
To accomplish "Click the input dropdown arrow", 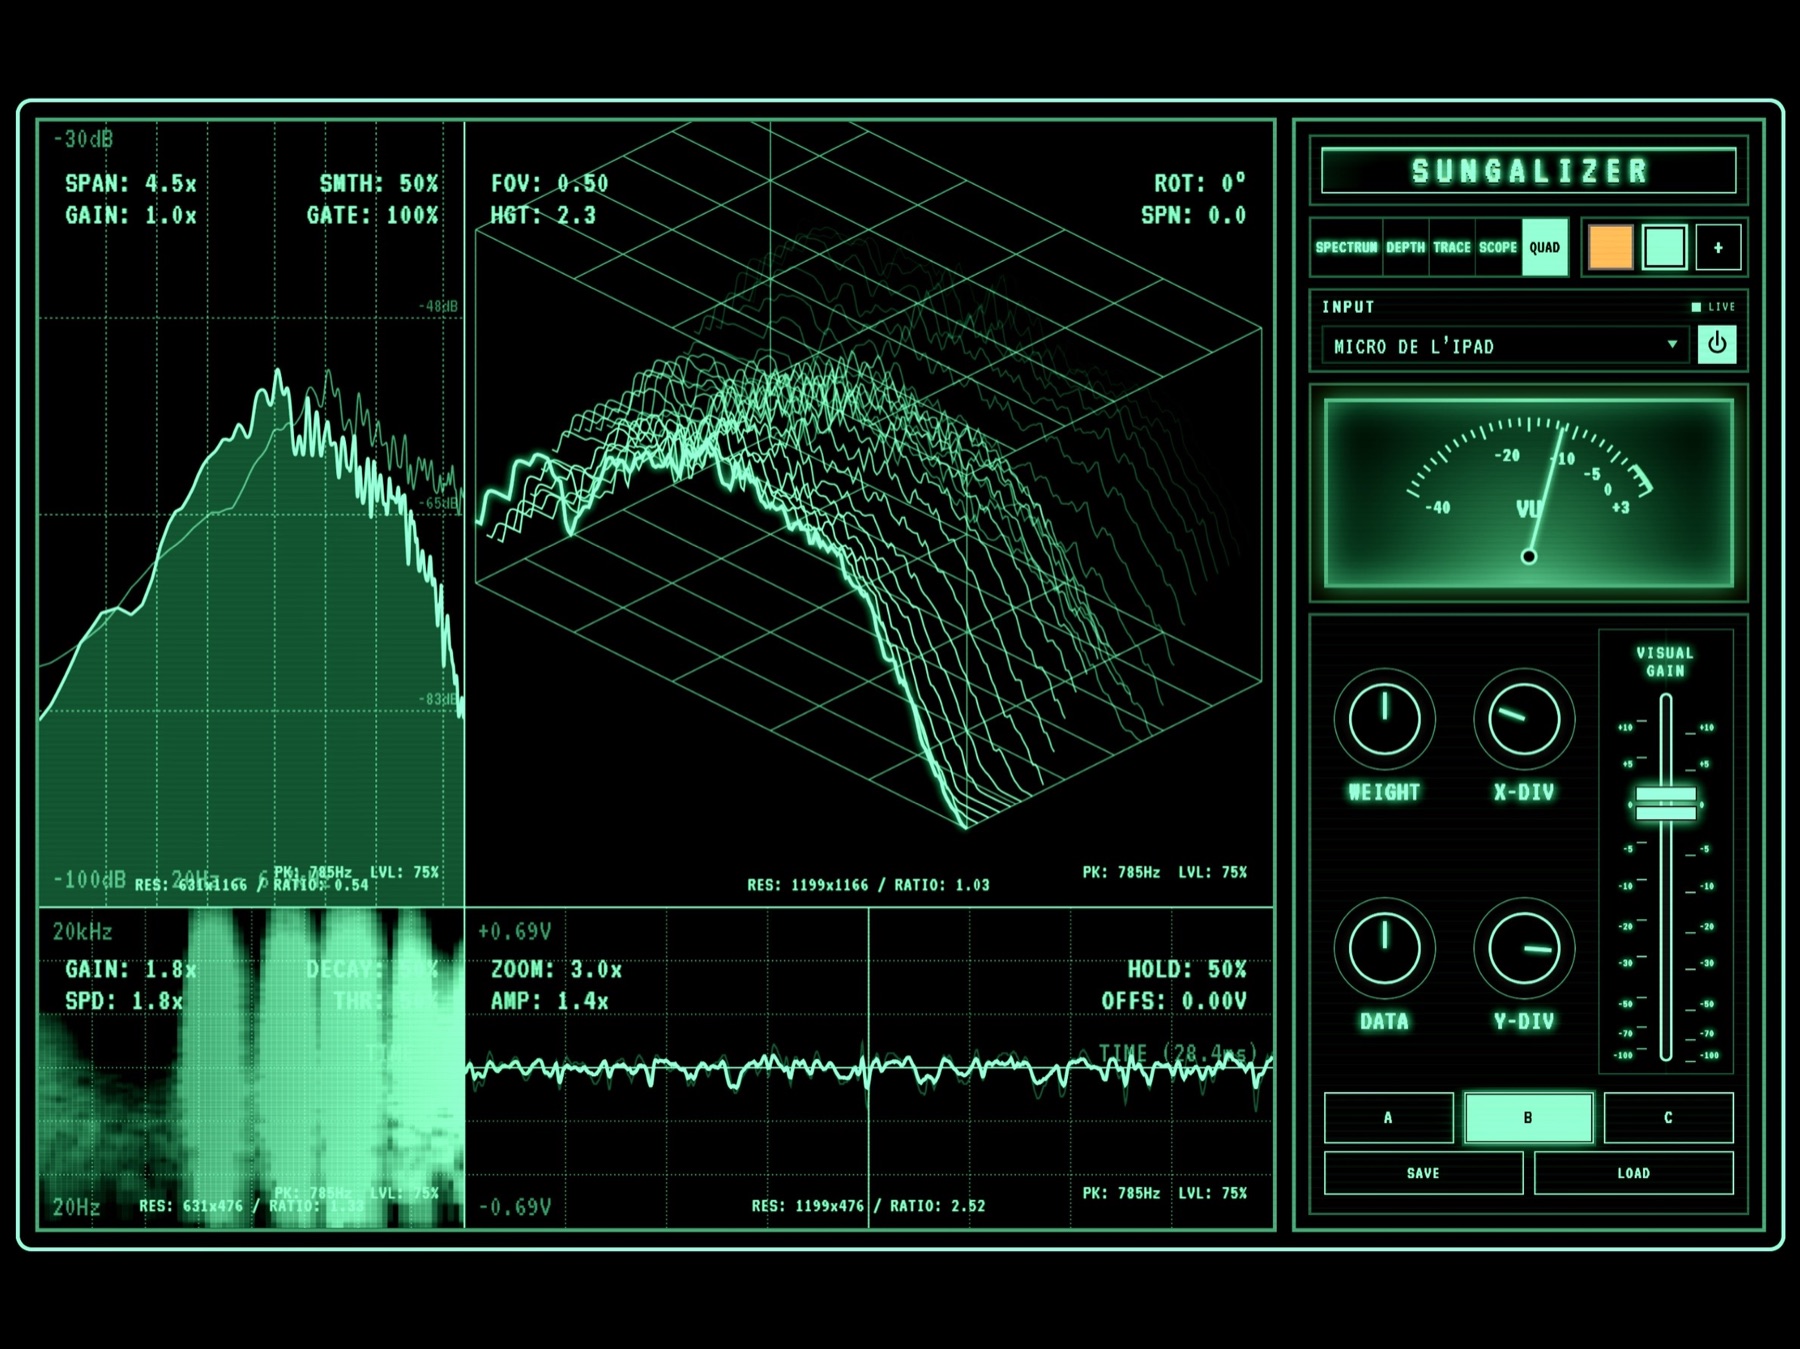I will (x=1672, y=344).
